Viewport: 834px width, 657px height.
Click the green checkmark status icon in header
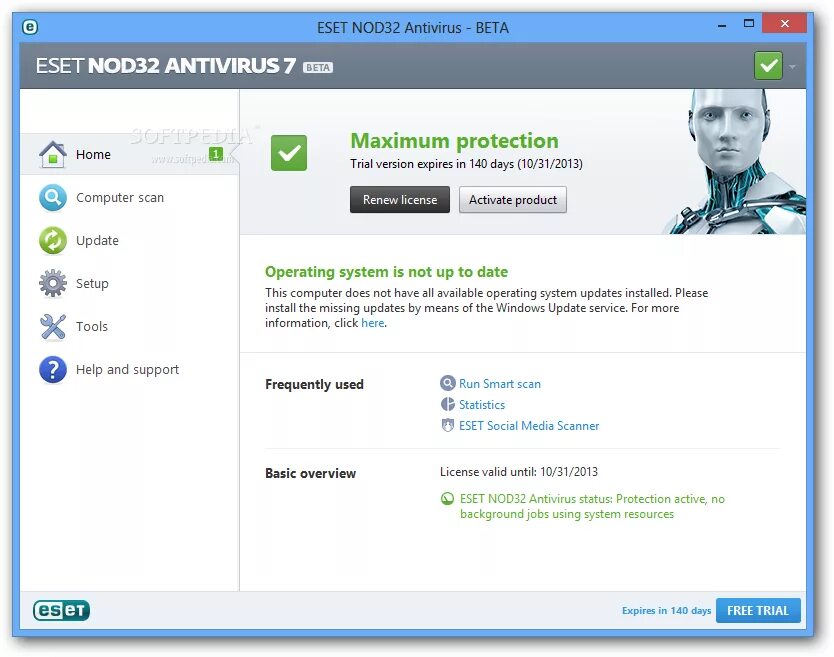click(x=768, y=65)
